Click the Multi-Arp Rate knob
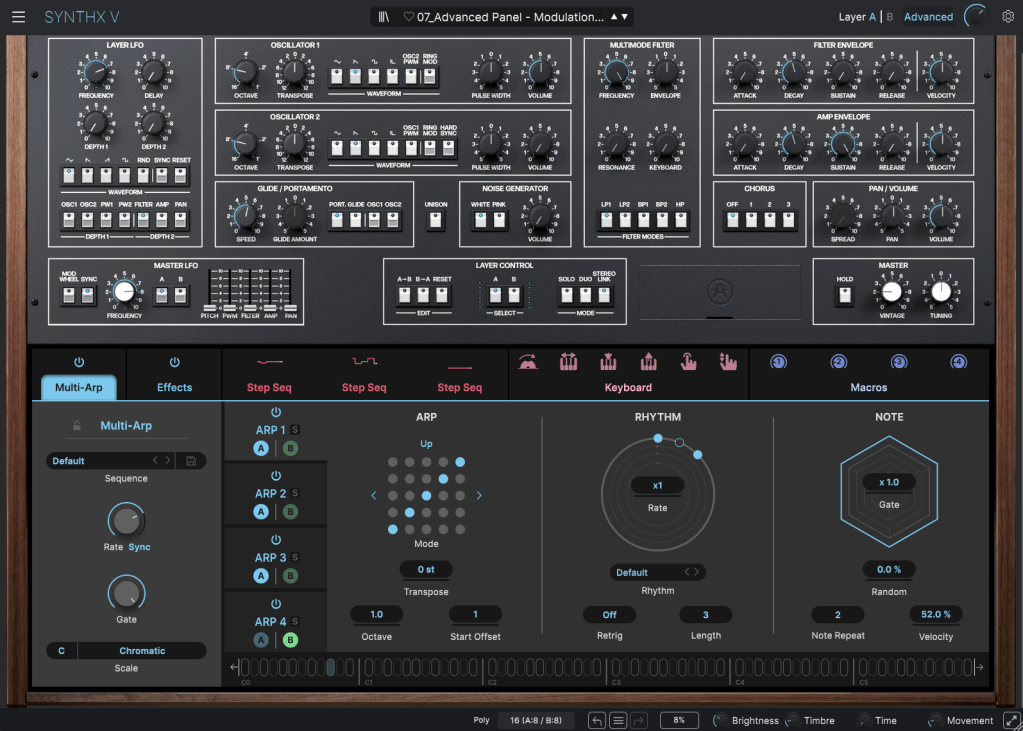The width and height of the screenshot is (1023, 731). click(124, 520)
